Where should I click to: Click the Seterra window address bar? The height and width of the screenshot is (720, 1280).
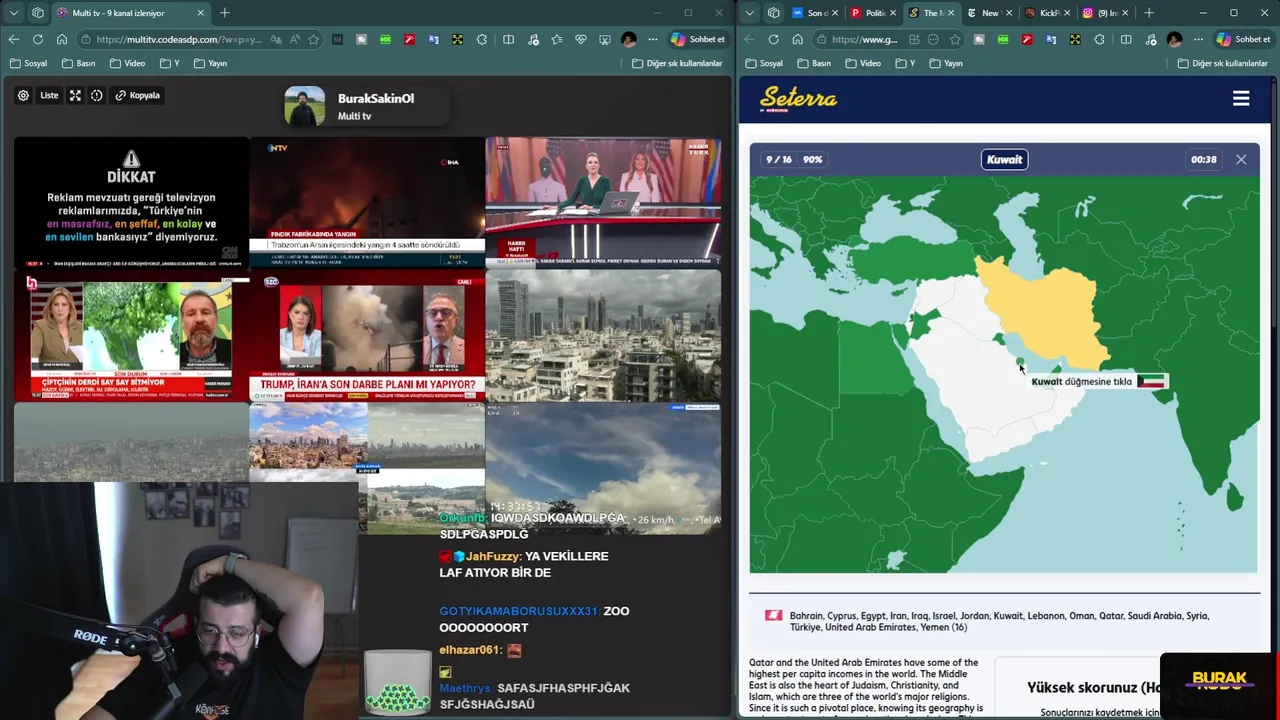865,39
